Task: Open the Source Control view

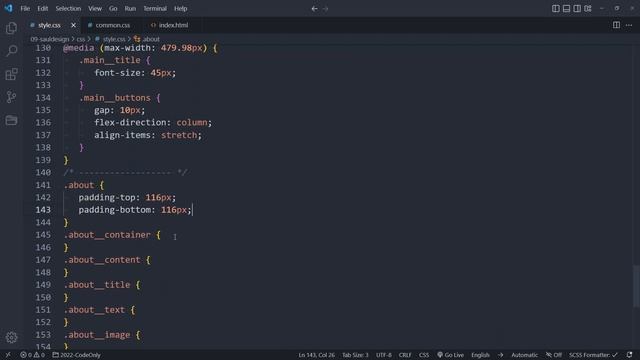Action: (11, 97)
